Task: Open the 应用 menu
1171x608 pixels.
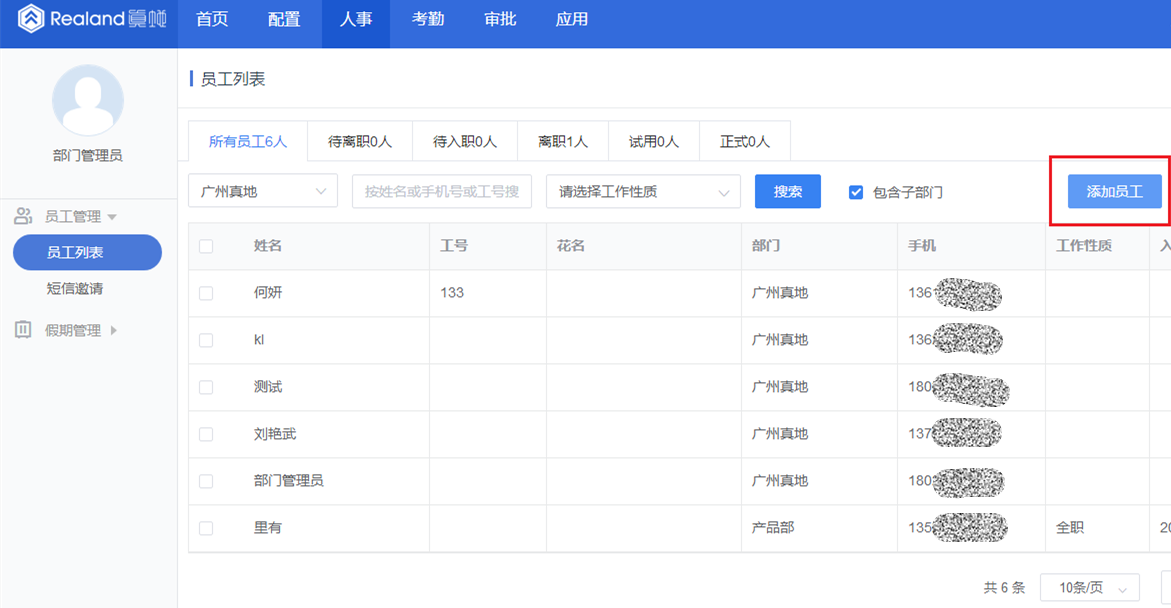Action: [x=571, y=19]
